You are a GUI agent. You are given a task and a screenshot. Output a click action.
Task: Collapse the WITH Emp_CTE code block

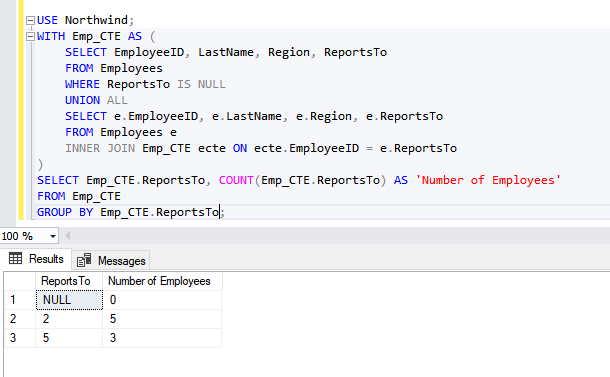pyautogui.click(x=30, y=37)
